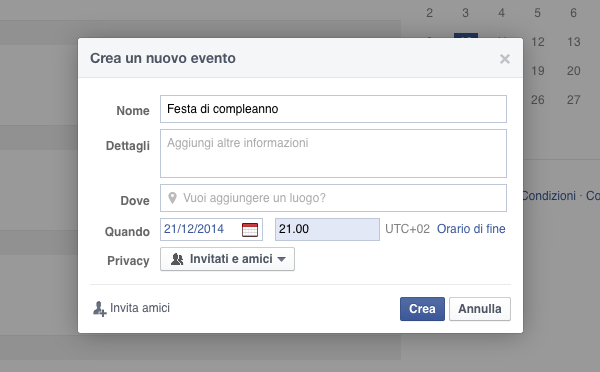Click the date field showing 21/12/2014

pyautogui.click(x=211, y=229)
